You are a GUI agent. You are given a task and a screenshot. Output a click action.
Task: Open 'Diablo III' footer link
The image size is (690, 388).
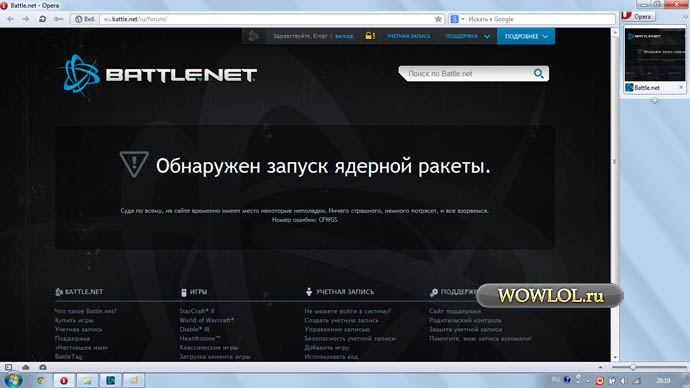pos(194,329)
